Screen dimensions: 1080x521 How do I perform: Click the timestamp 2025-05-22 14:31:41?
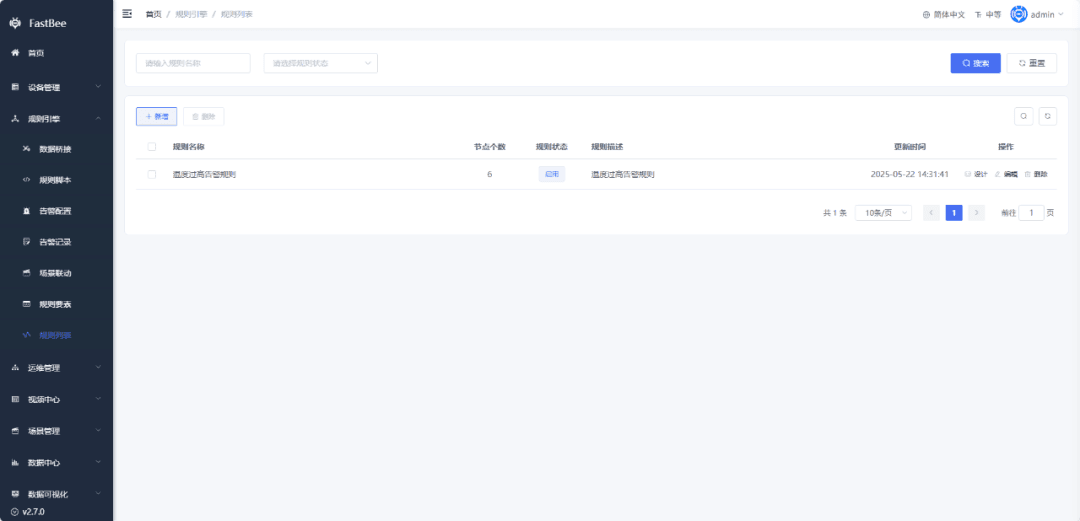[x=909, y=174]
